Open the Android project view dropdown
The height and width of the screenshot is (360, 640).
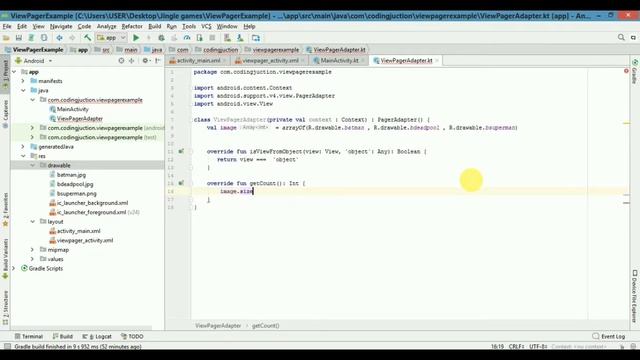pos(33,61)
